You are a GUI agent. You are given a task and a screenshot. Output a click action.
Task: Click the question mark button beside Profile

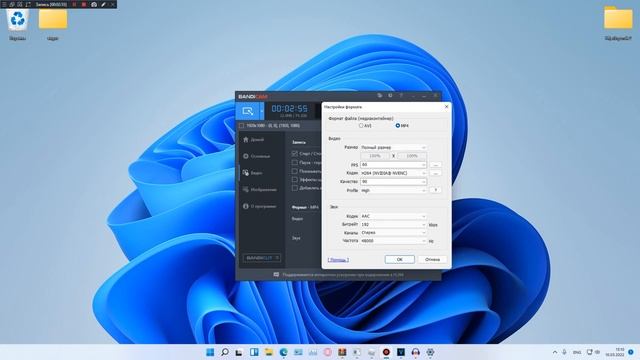coord(436,190)
